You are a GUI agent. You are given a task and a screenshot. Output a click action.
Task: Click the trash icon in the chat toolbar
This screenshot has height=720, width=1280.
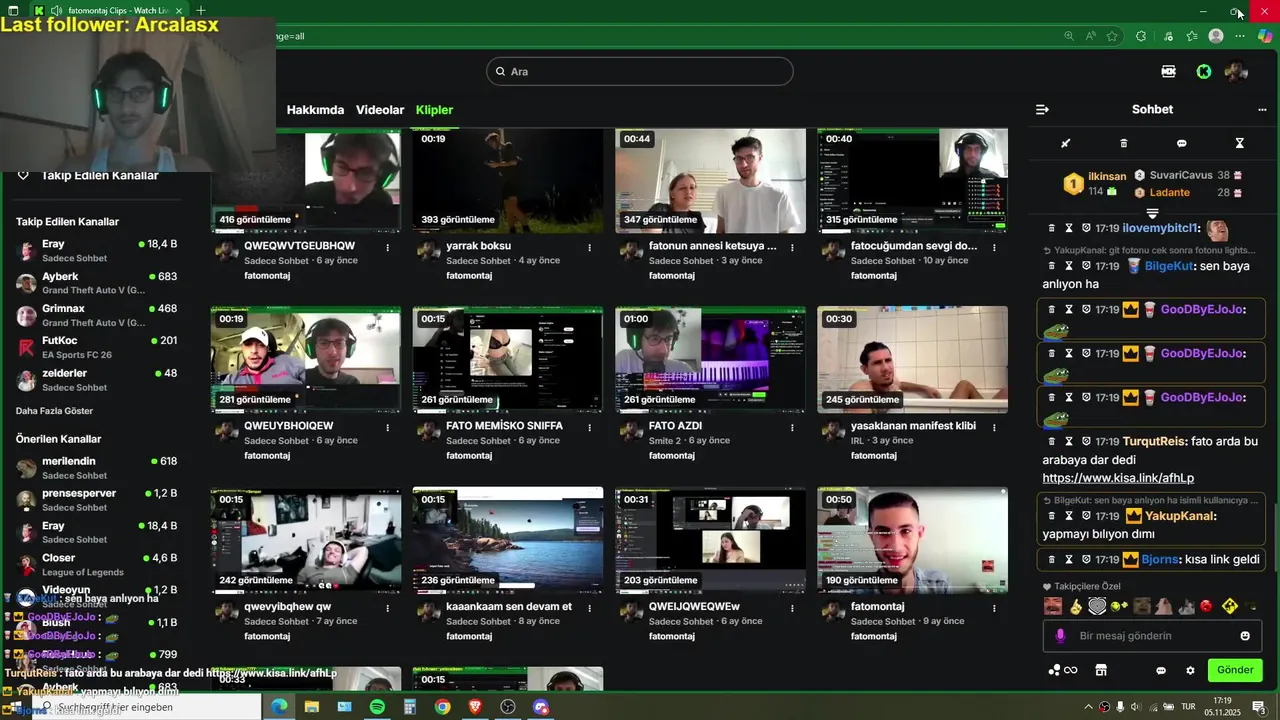pos(1123,143)
